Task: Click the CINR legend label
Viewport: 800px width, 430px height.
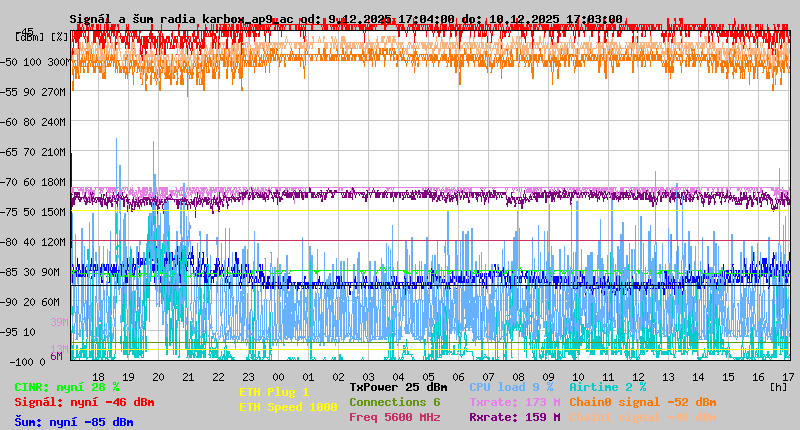Action: tap(67, 387)
